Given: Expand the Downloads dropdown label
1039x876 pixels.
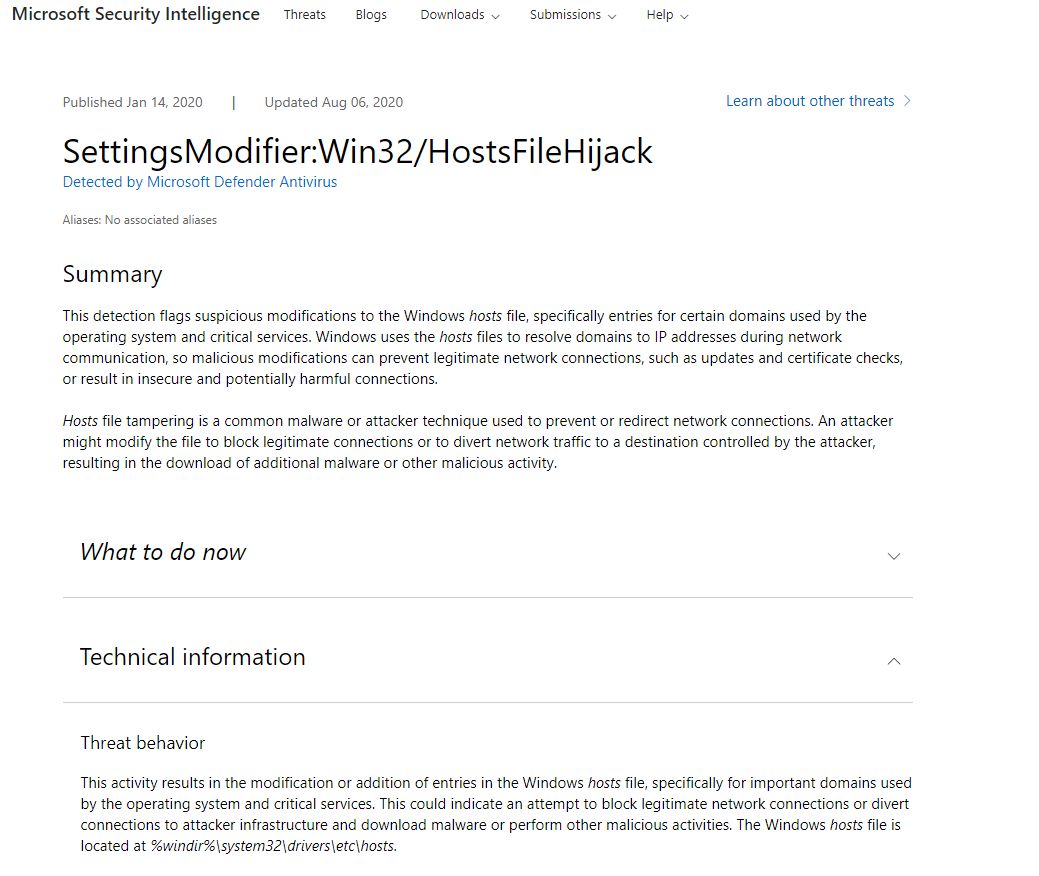Looking at the screenshot, I should 452,15.
